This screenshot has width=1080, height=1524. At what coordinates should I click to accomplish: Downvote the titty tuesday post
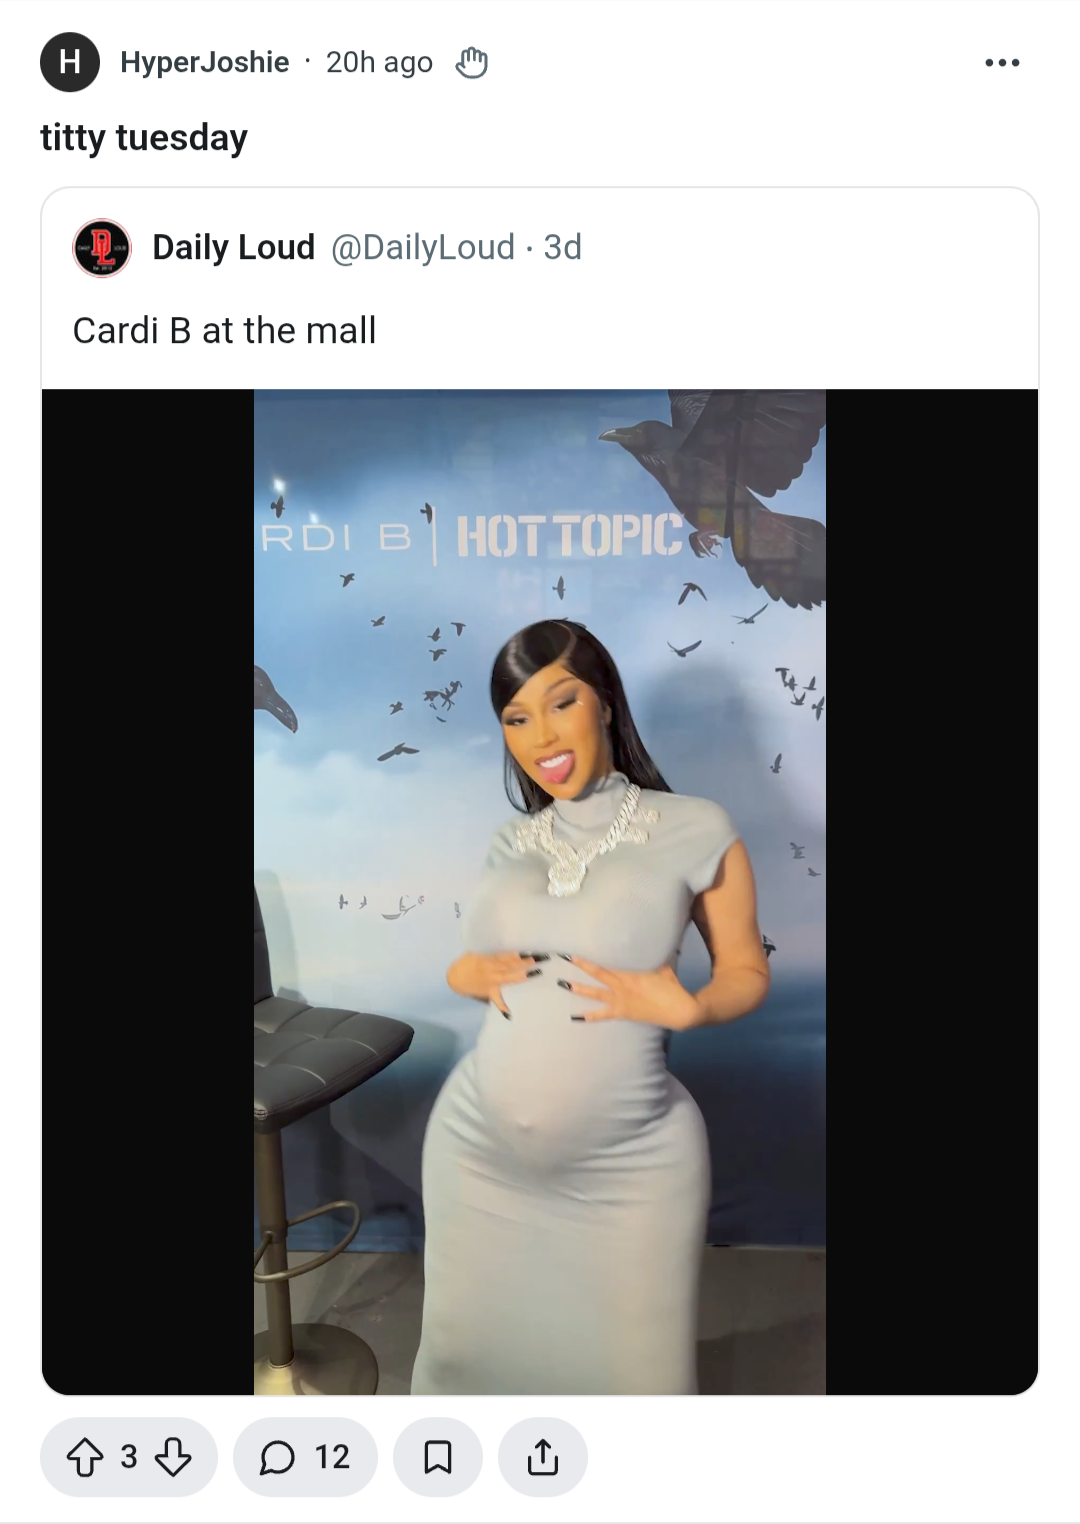174,1457
